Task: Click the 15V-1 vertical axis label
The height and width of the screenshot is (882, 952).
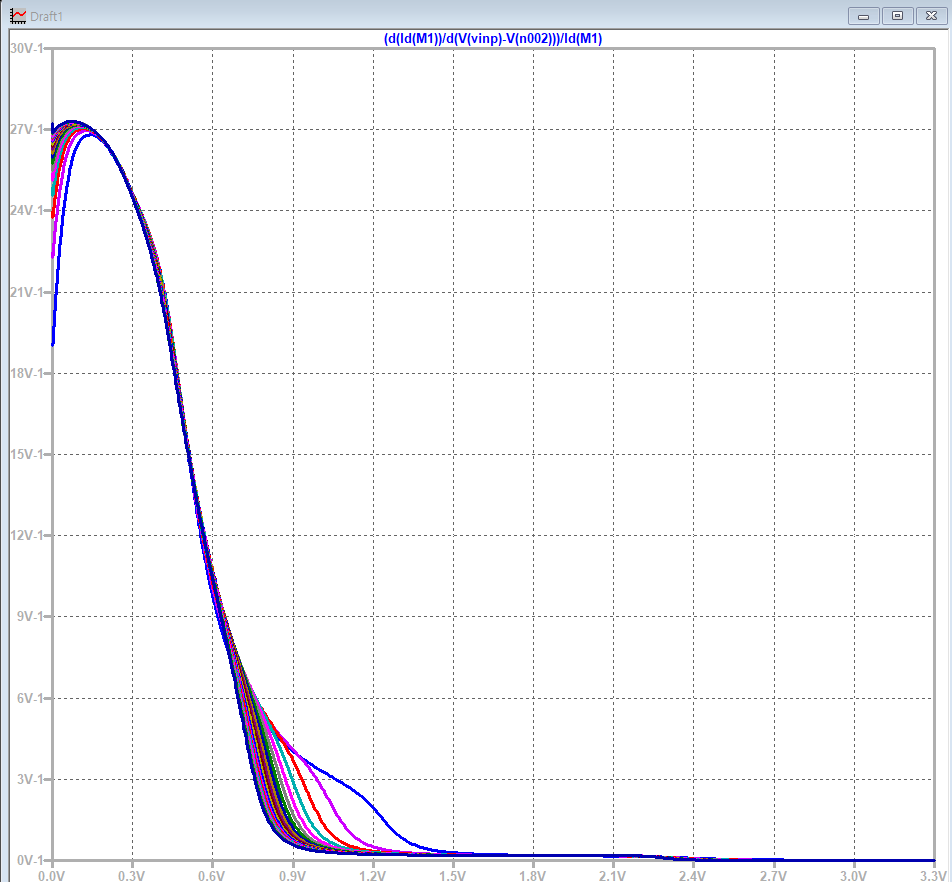Action: click(x=27, y=454)
